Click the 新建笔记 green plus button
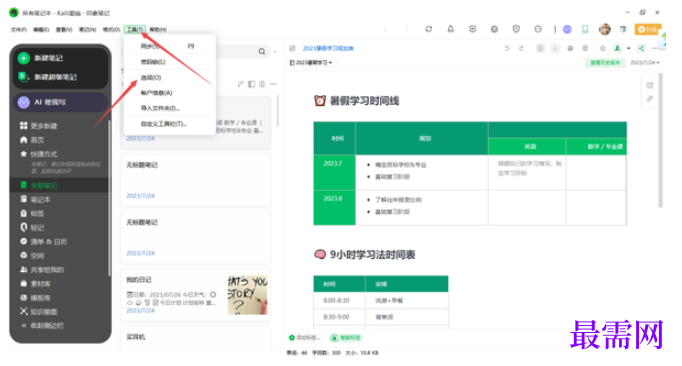 (24, 58)
